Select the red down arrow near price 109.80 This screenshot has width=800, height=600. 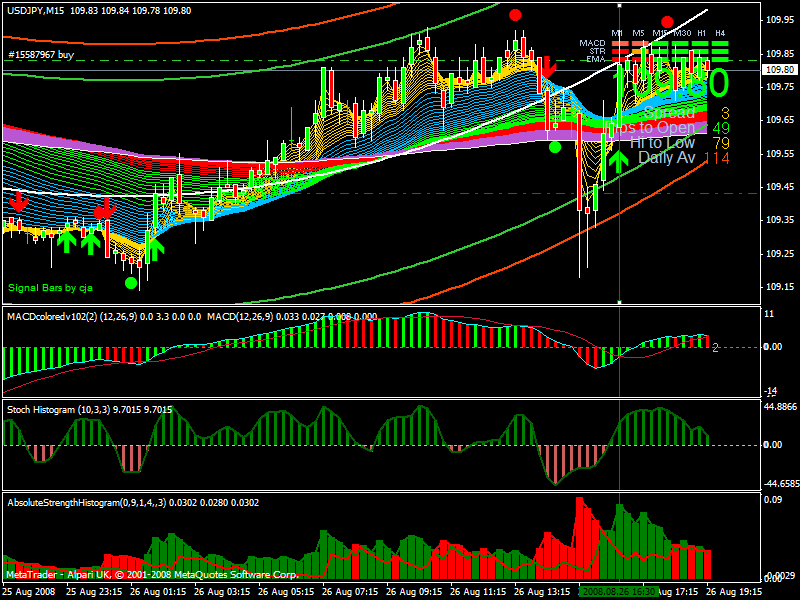click(546, 67)
